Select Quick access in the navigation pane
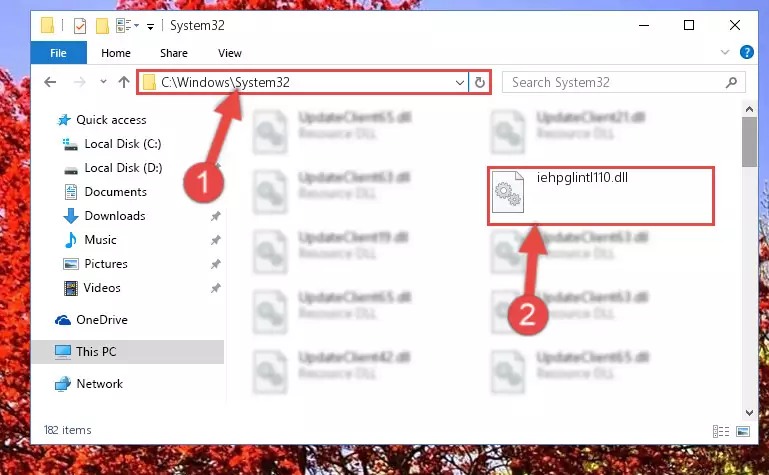 coord(111,120)
